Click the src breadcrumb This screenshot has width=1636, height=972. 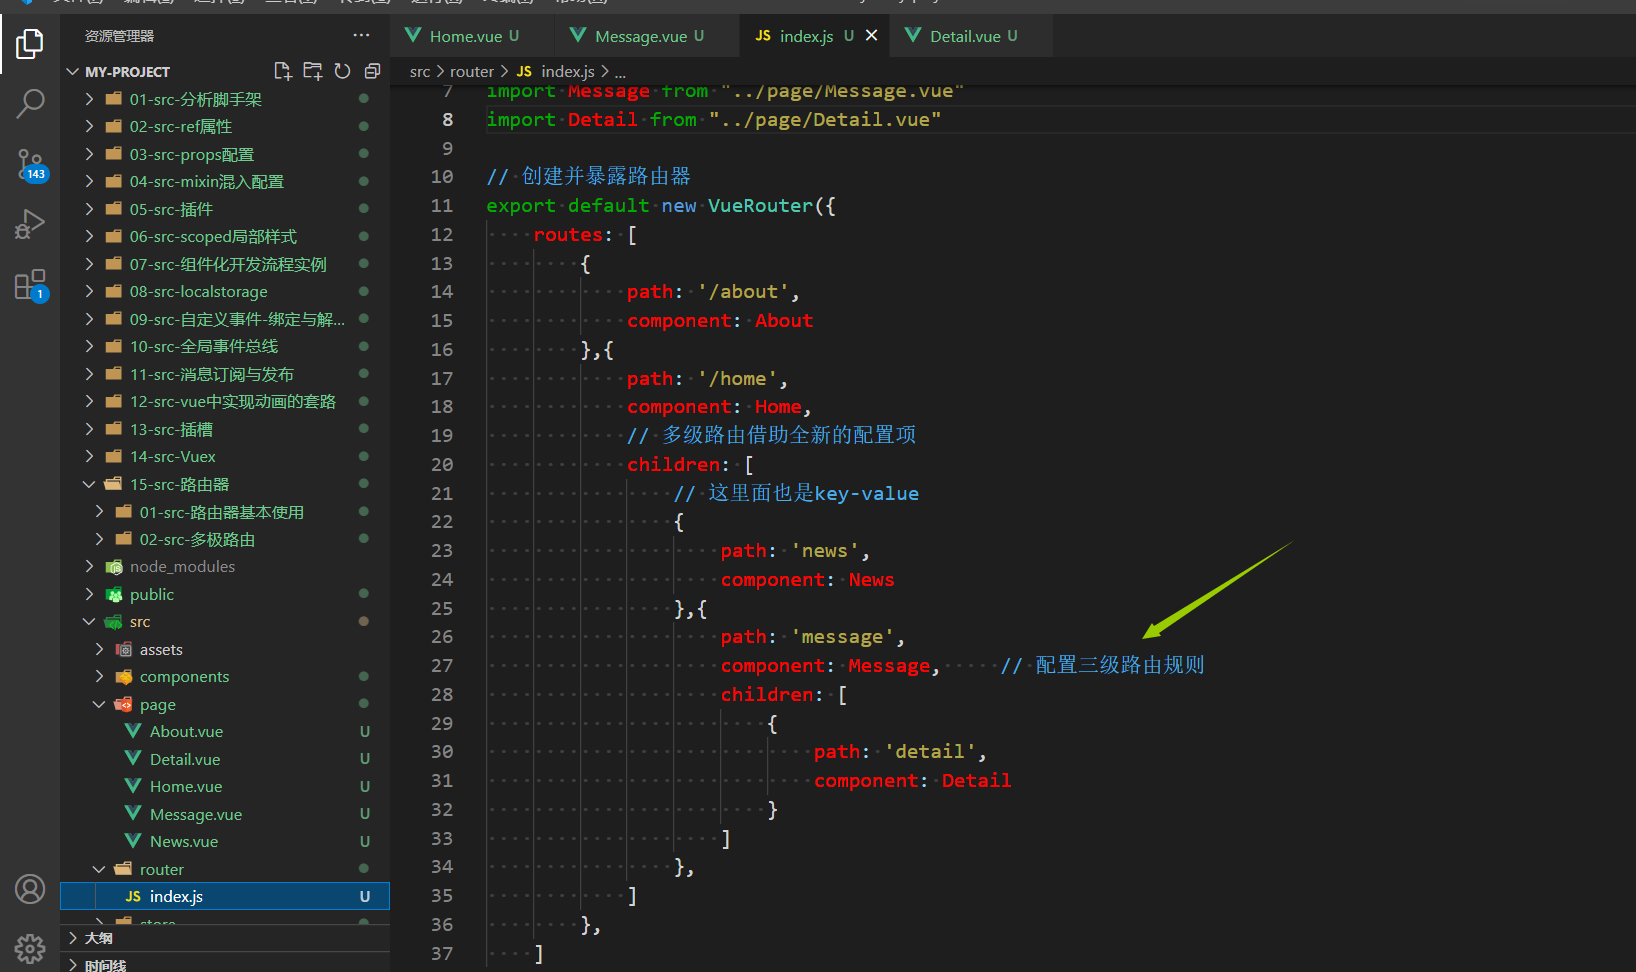click(420, 71)
